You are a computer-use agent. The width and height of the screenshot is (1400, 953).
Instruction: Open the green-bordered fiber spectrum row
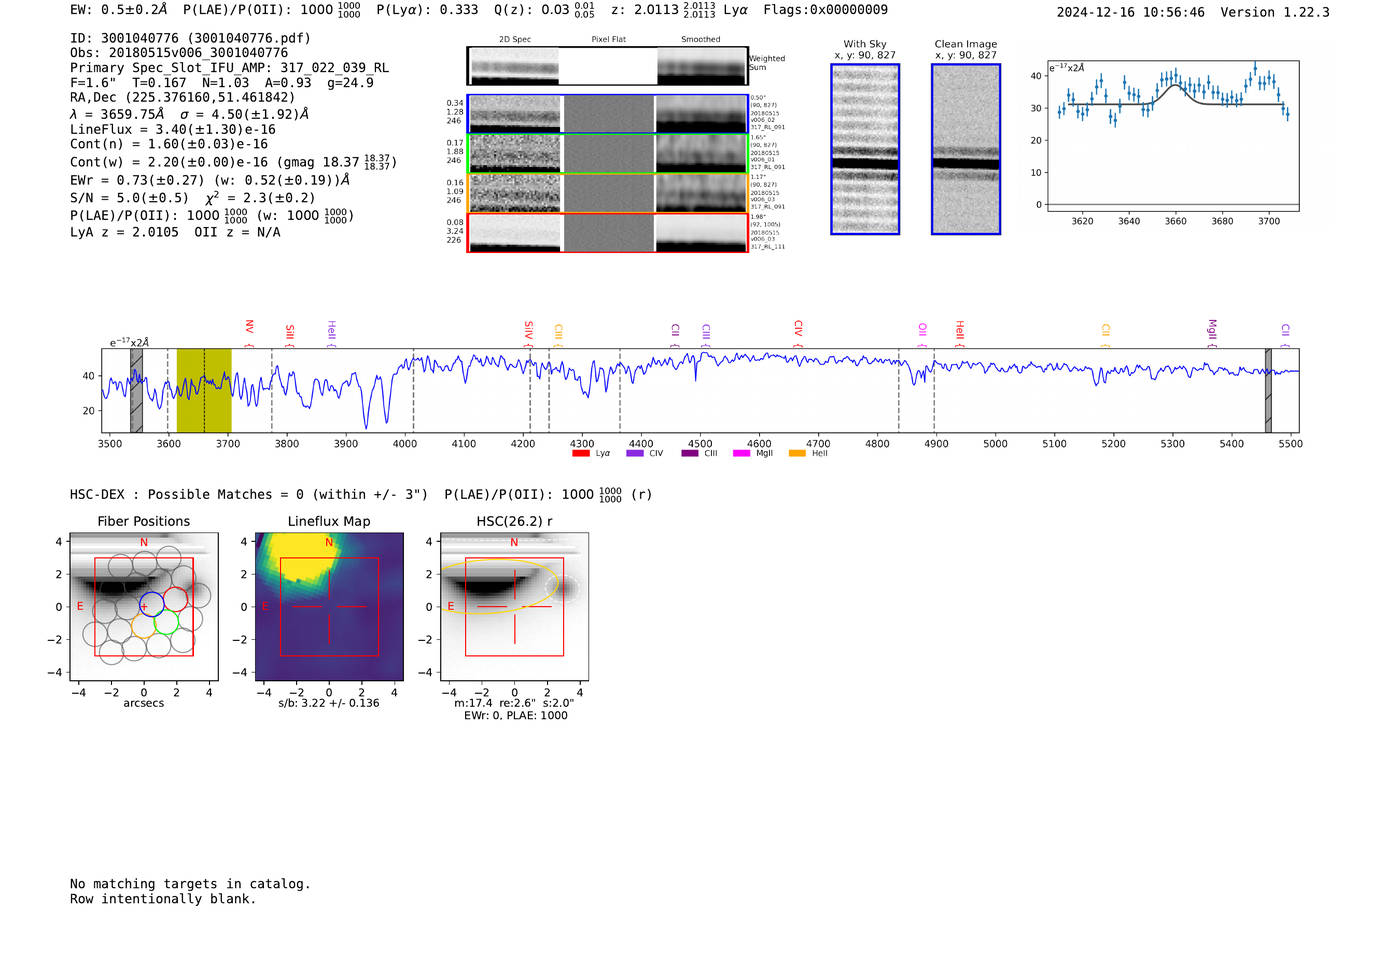607,154
